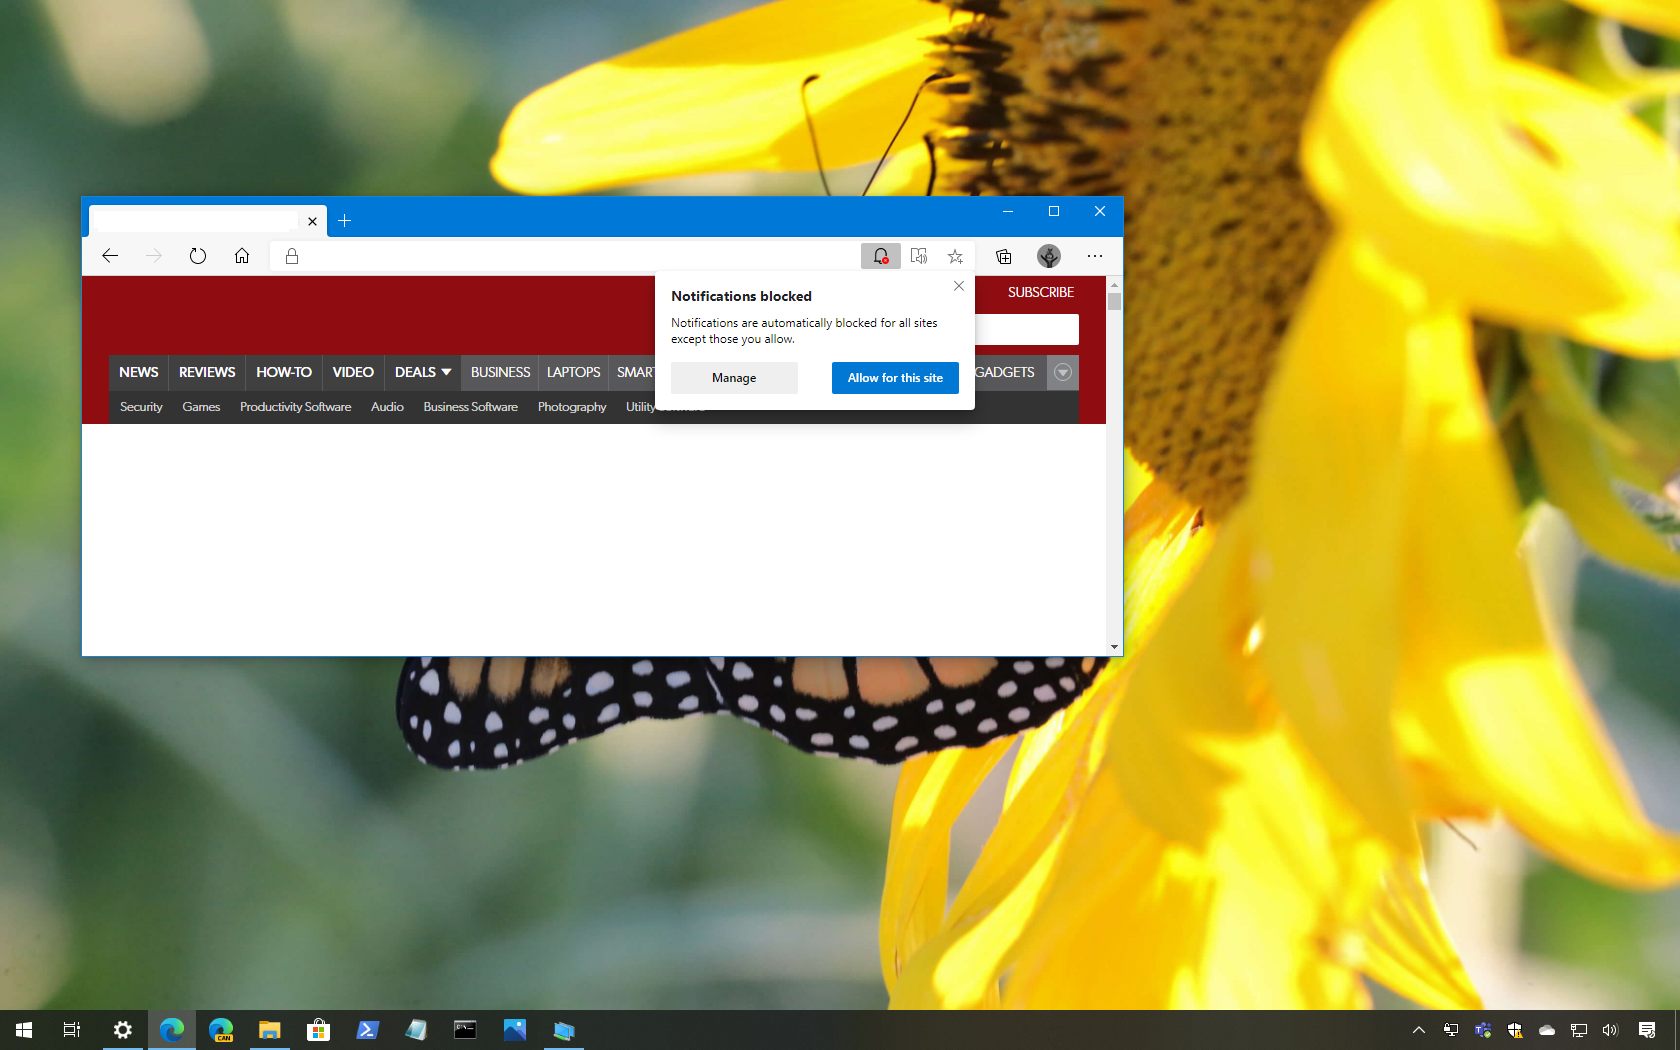Open Read aloud from the address bar
The width and height of the screenshot is (1680, 1050).
(918, 256)
